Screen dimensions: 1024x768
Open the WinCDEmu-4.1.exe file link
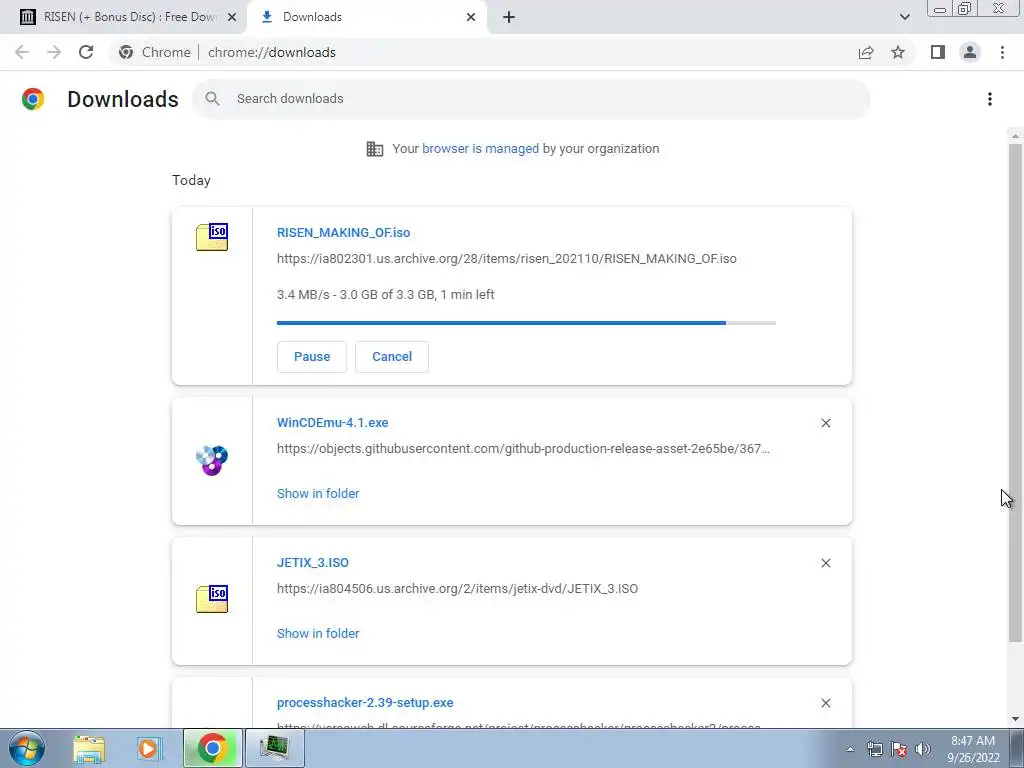332,423
